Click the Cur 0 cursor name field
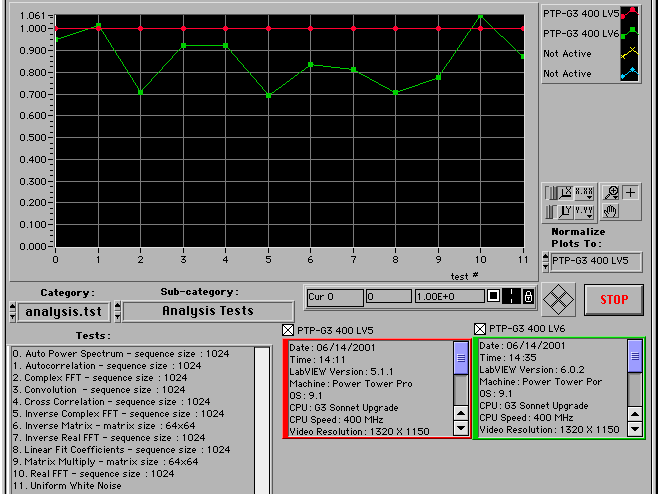 pyautogui.click(x=334, y=297)
